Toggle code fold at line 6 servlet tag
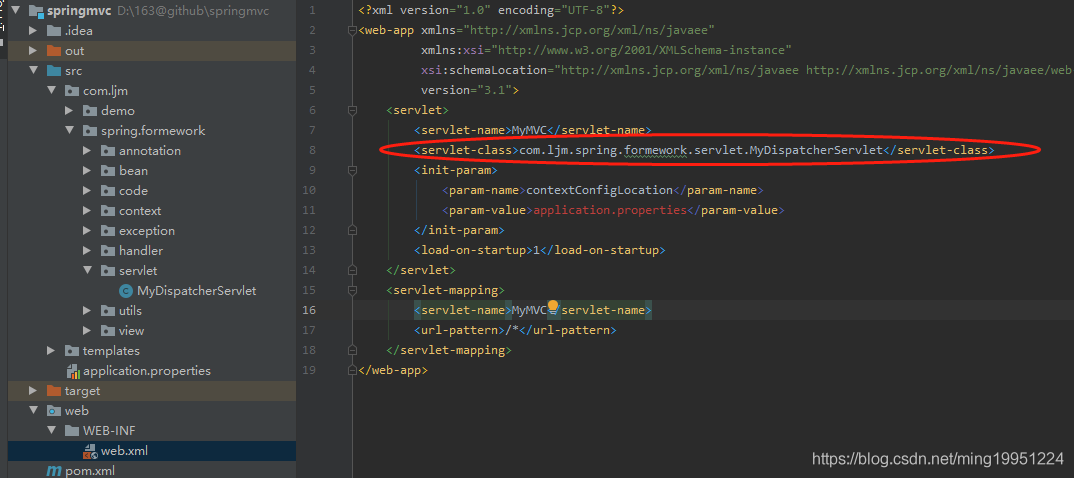Screen dimensions: 1074x478 pos(352,110)
